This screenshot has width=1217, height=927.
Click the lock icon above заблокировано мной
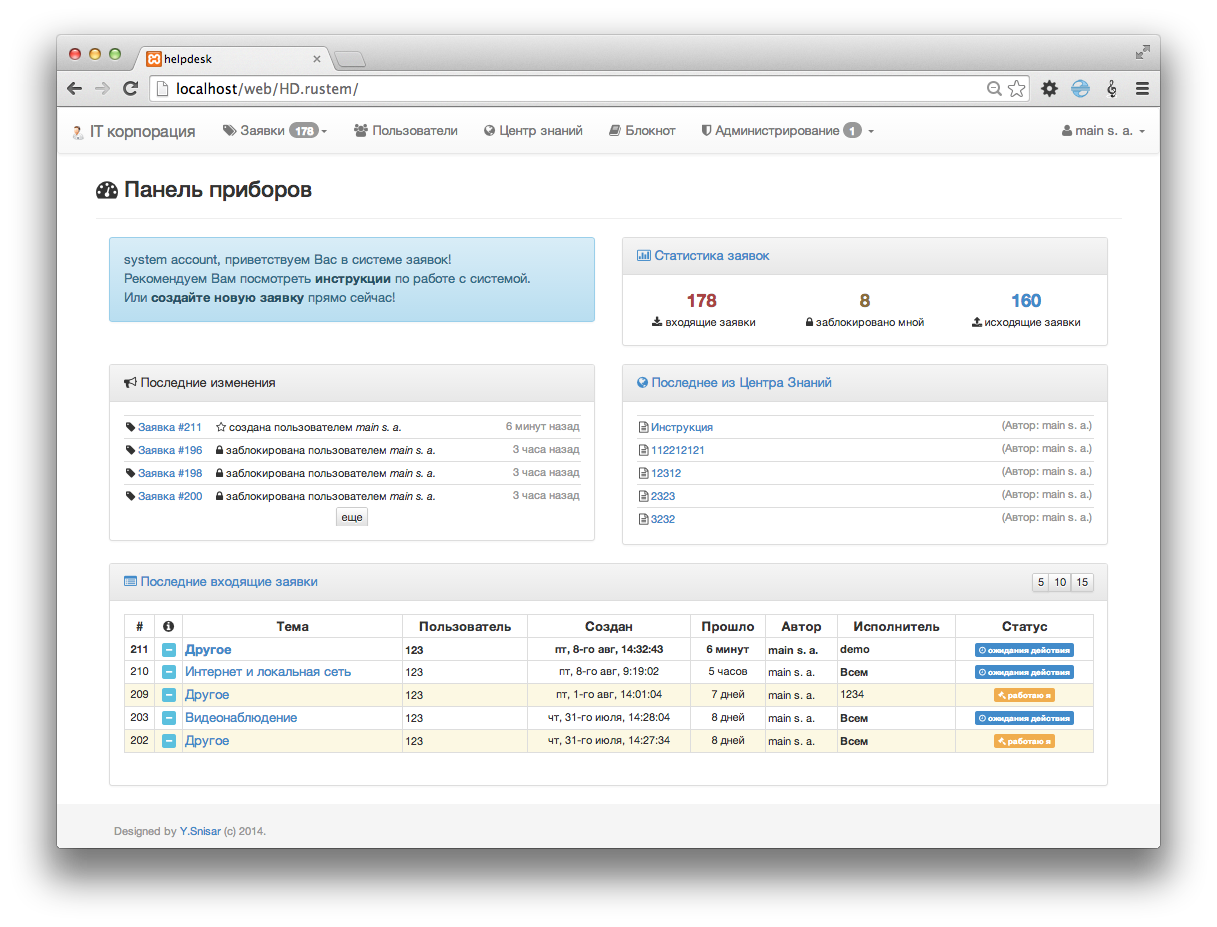tap(809, 323)
